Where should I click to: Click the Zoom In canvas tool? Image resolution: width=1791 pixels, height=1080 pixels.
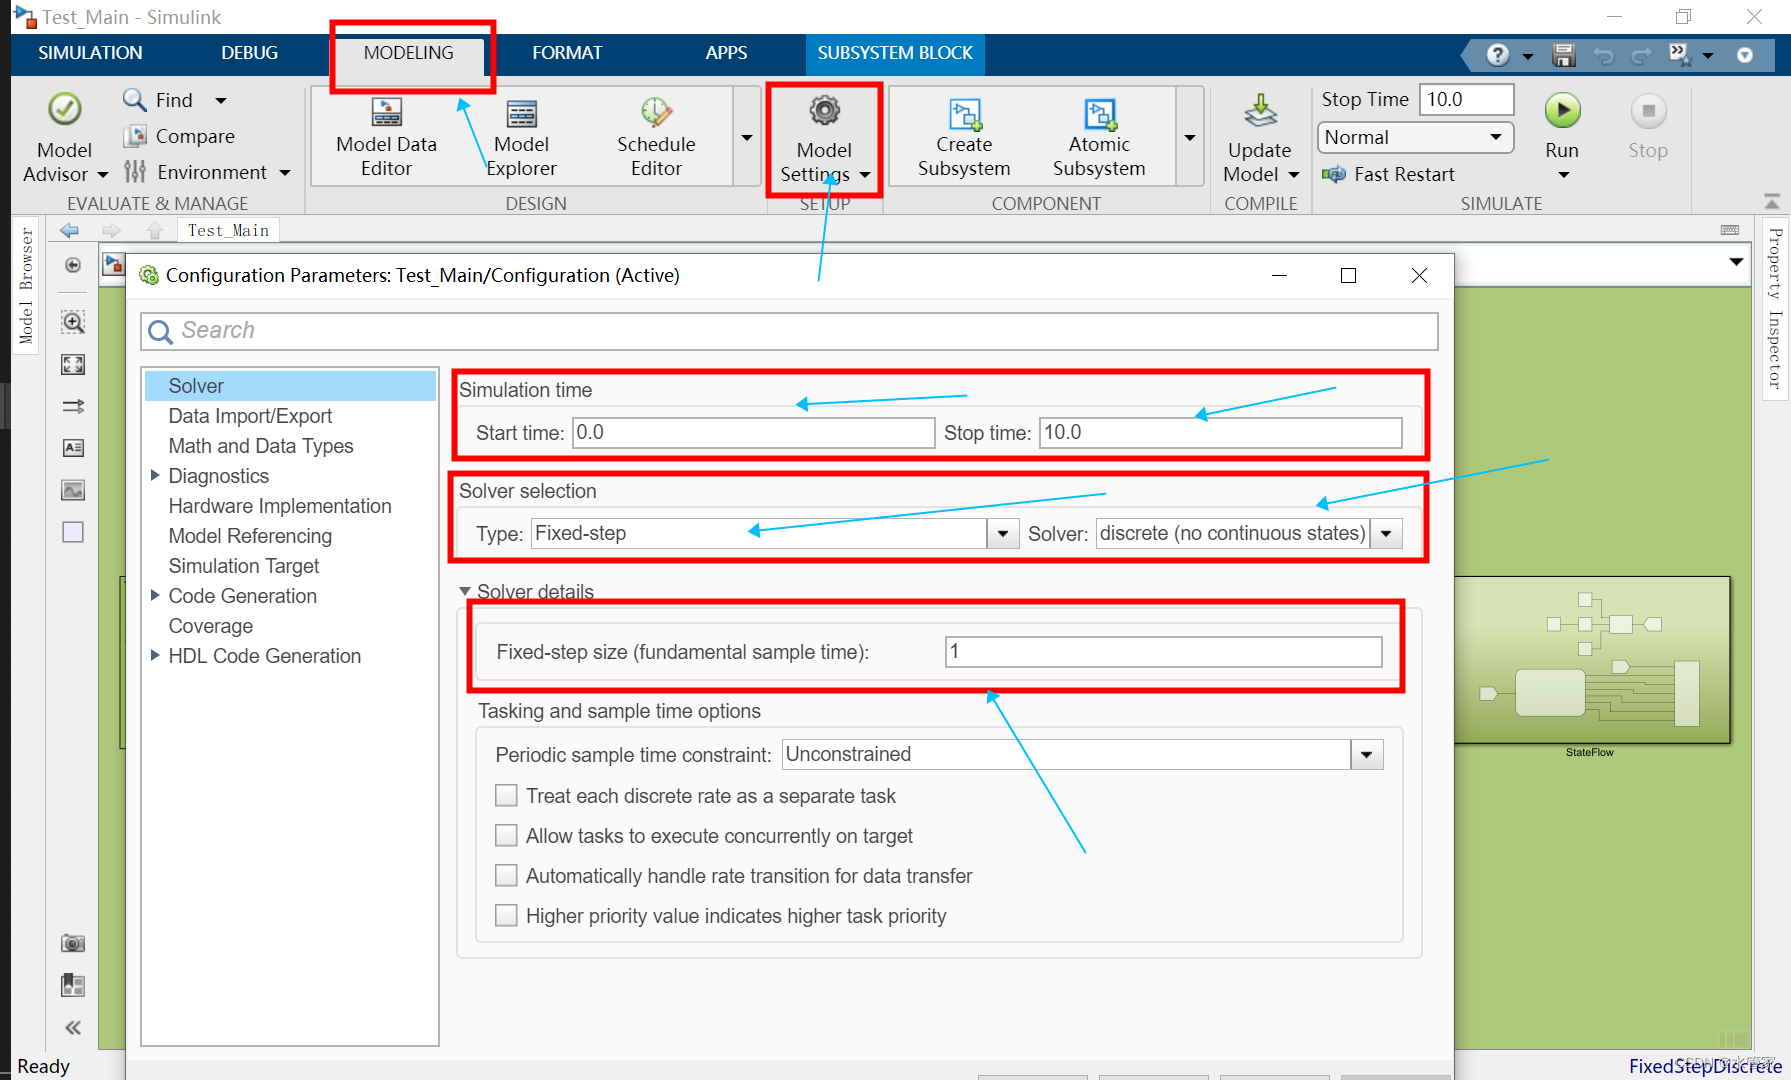[73, 322]
